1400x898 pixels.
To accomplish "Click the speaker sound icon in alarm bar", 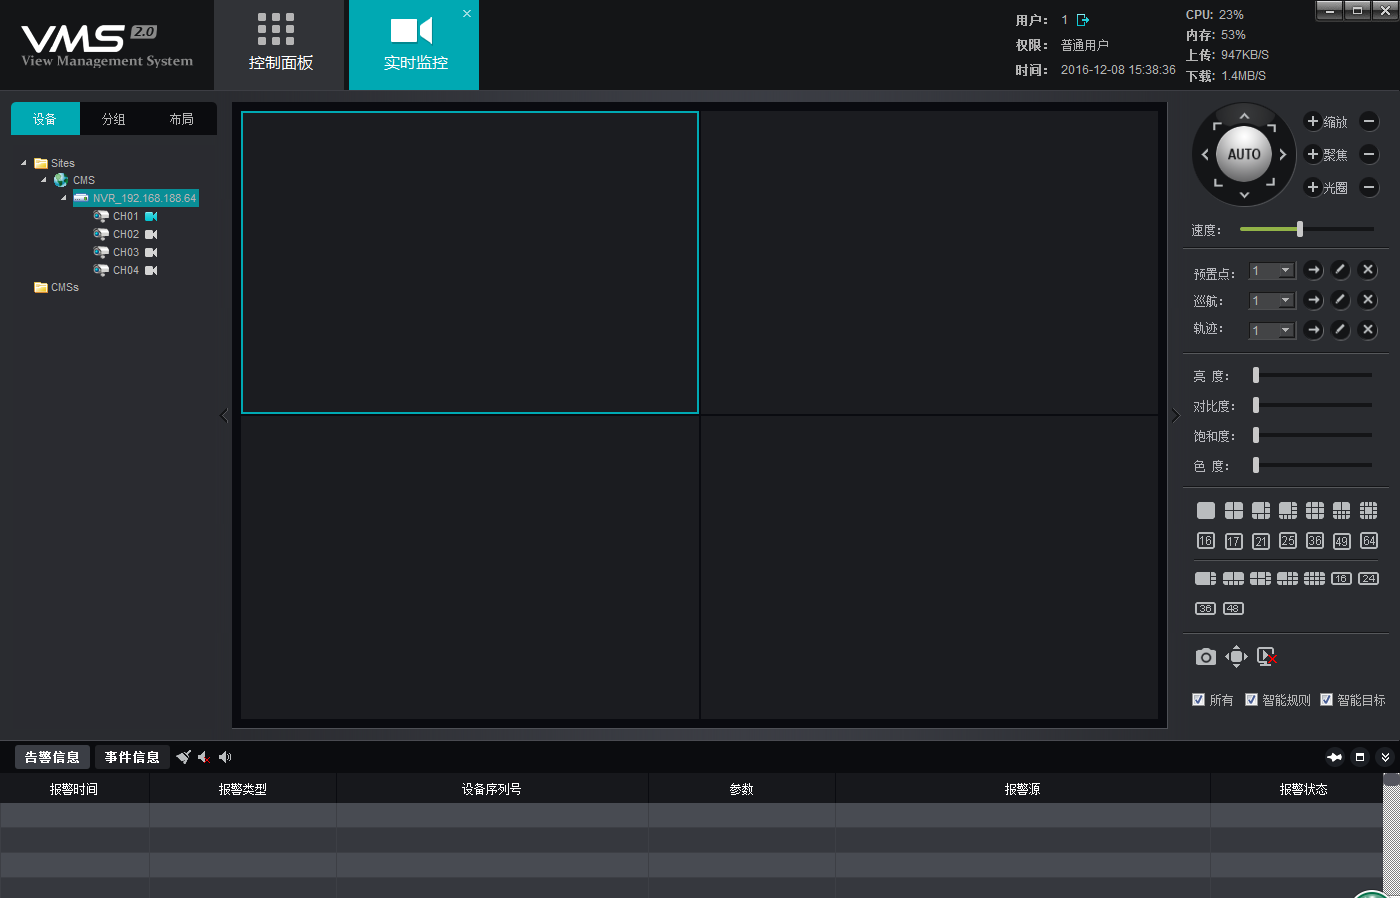I will pos(225,757).
